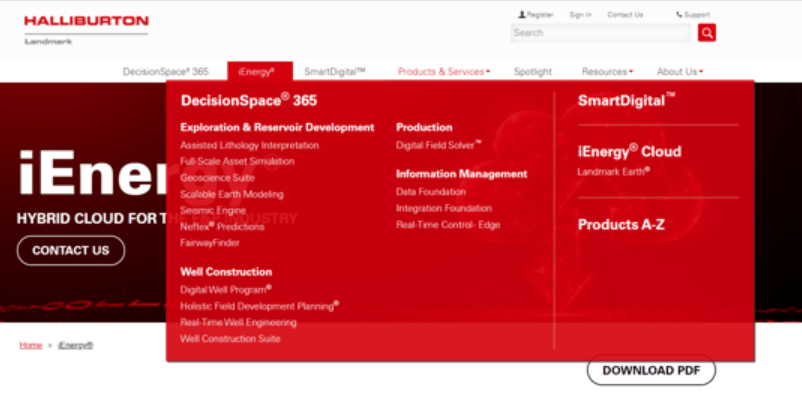Click the Register person icon link
802x398 pixels.
pyautogui.click(x=536, y=15)
